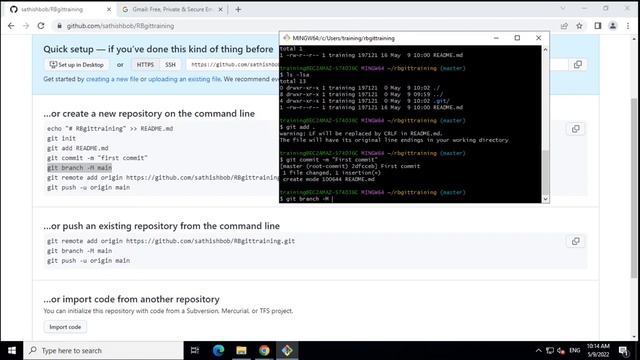640x360 pixels.
Task: Click the repository URL field
Action: click(x=233, y=64)
